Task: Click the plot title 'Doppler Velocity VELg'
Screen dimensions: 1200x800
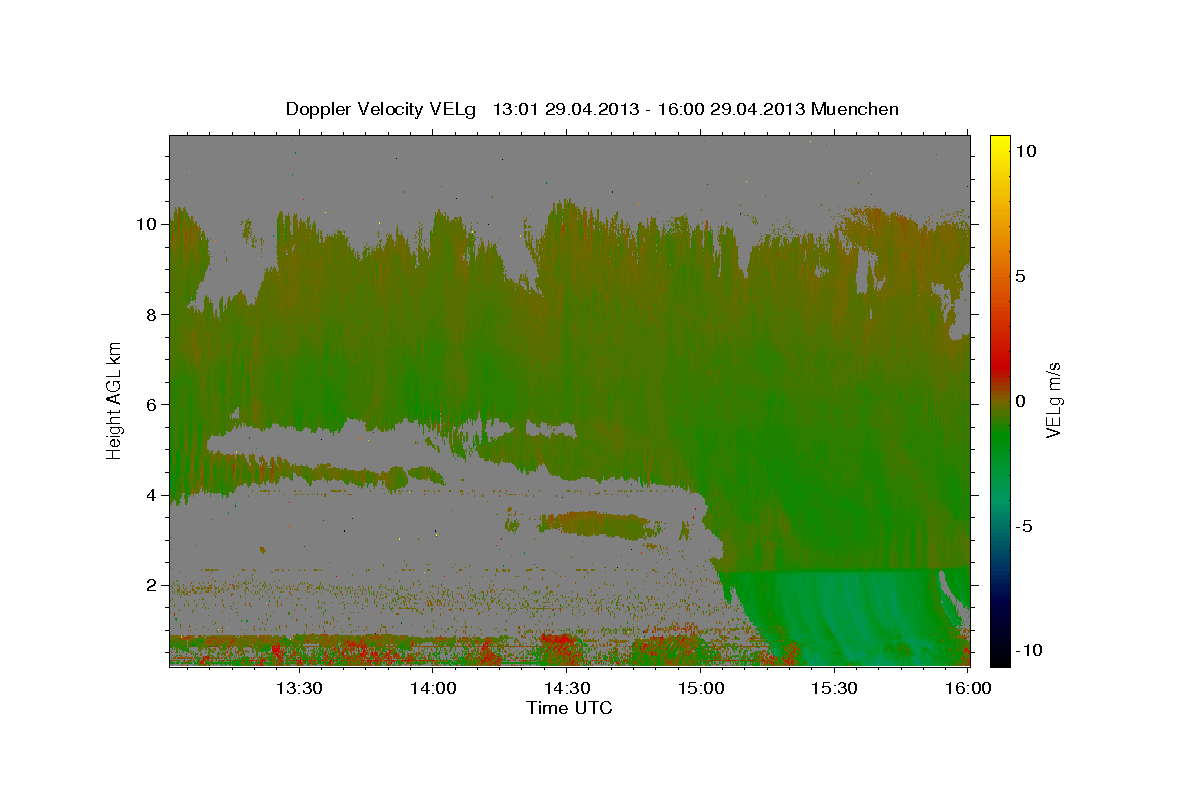Action: [381, 109]
